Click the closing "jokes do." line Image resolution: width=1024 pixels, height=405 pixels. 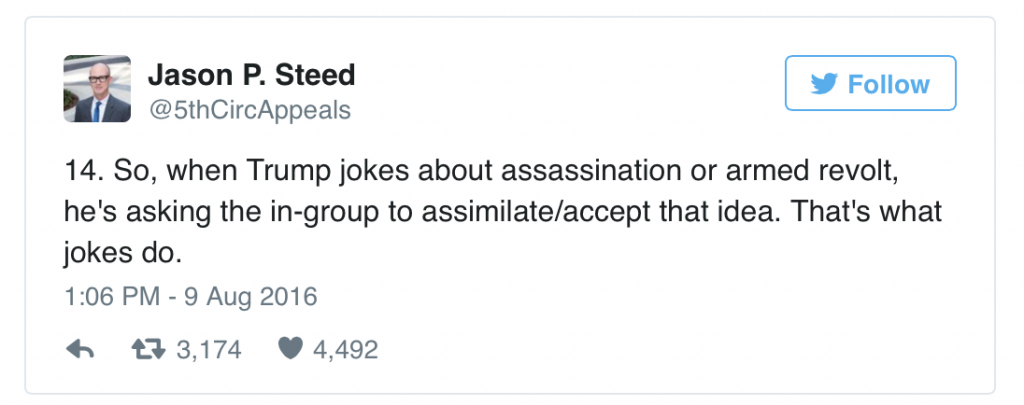click(121, 254)
